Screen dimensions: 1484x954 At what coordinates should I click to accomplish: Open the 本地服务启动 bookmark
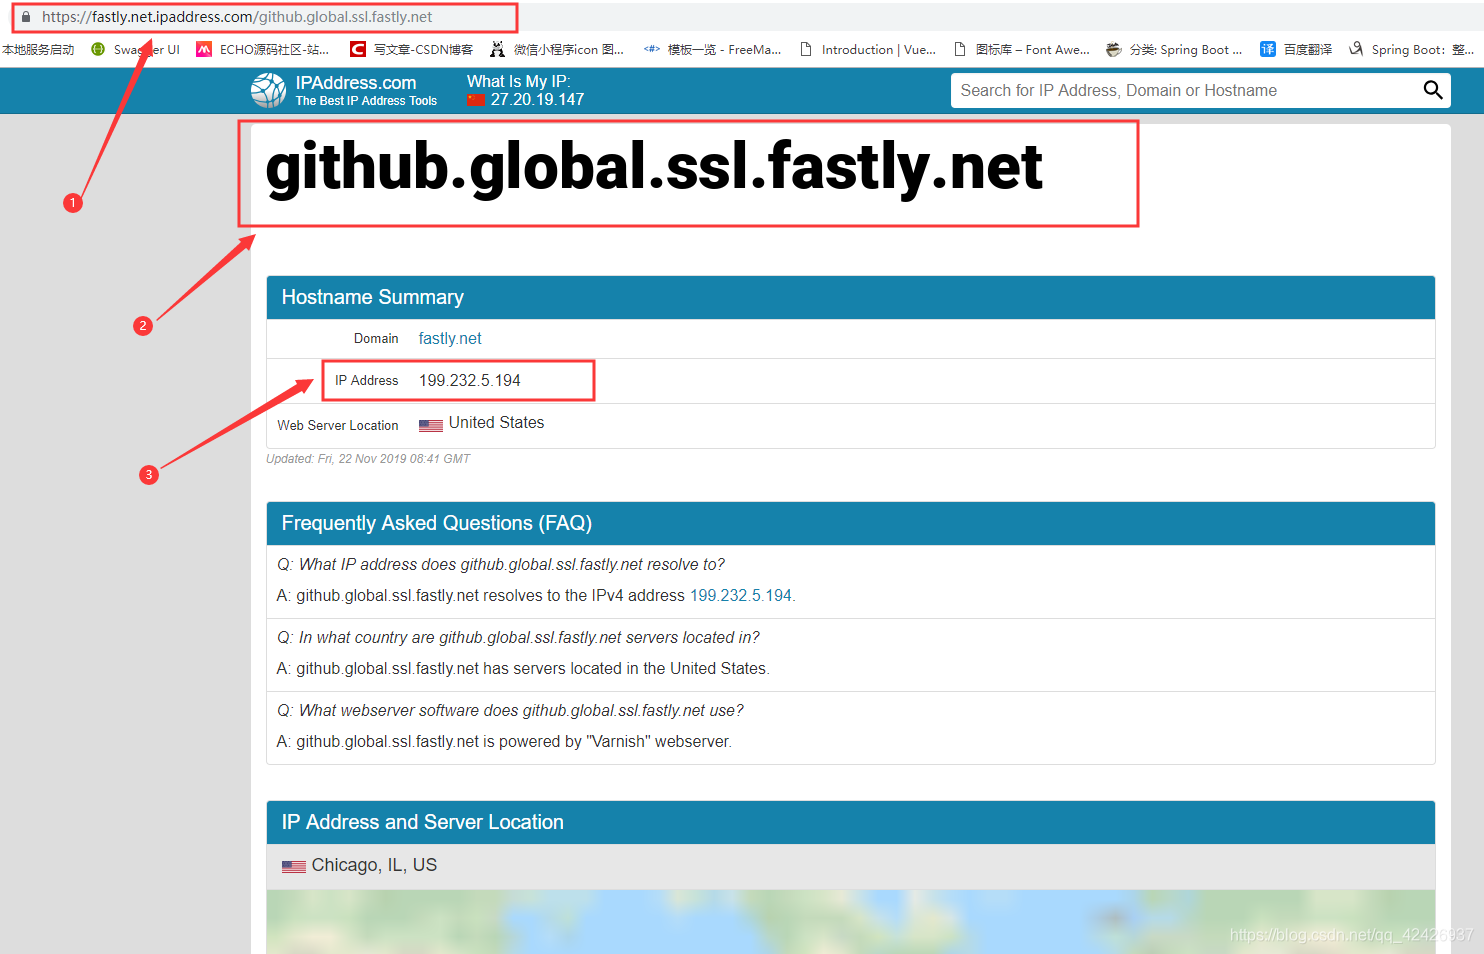38,49
